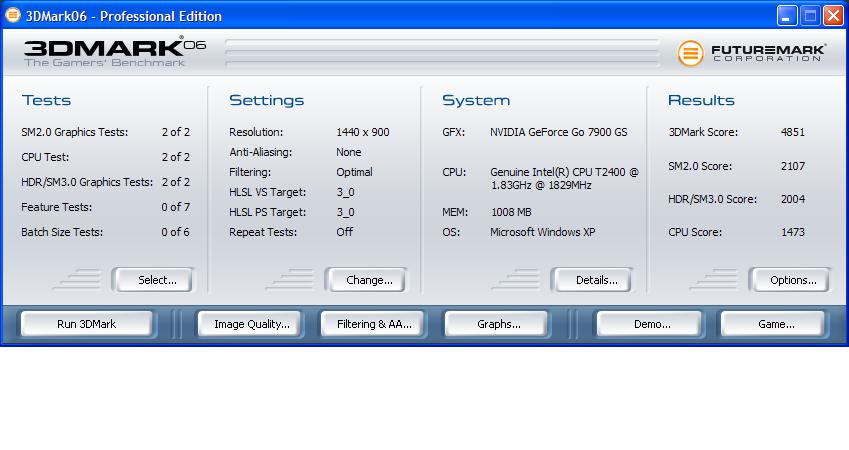Screen dimensions: 849x450
Task: Open the Change... settings button
Action: click(x=366, y=280)
